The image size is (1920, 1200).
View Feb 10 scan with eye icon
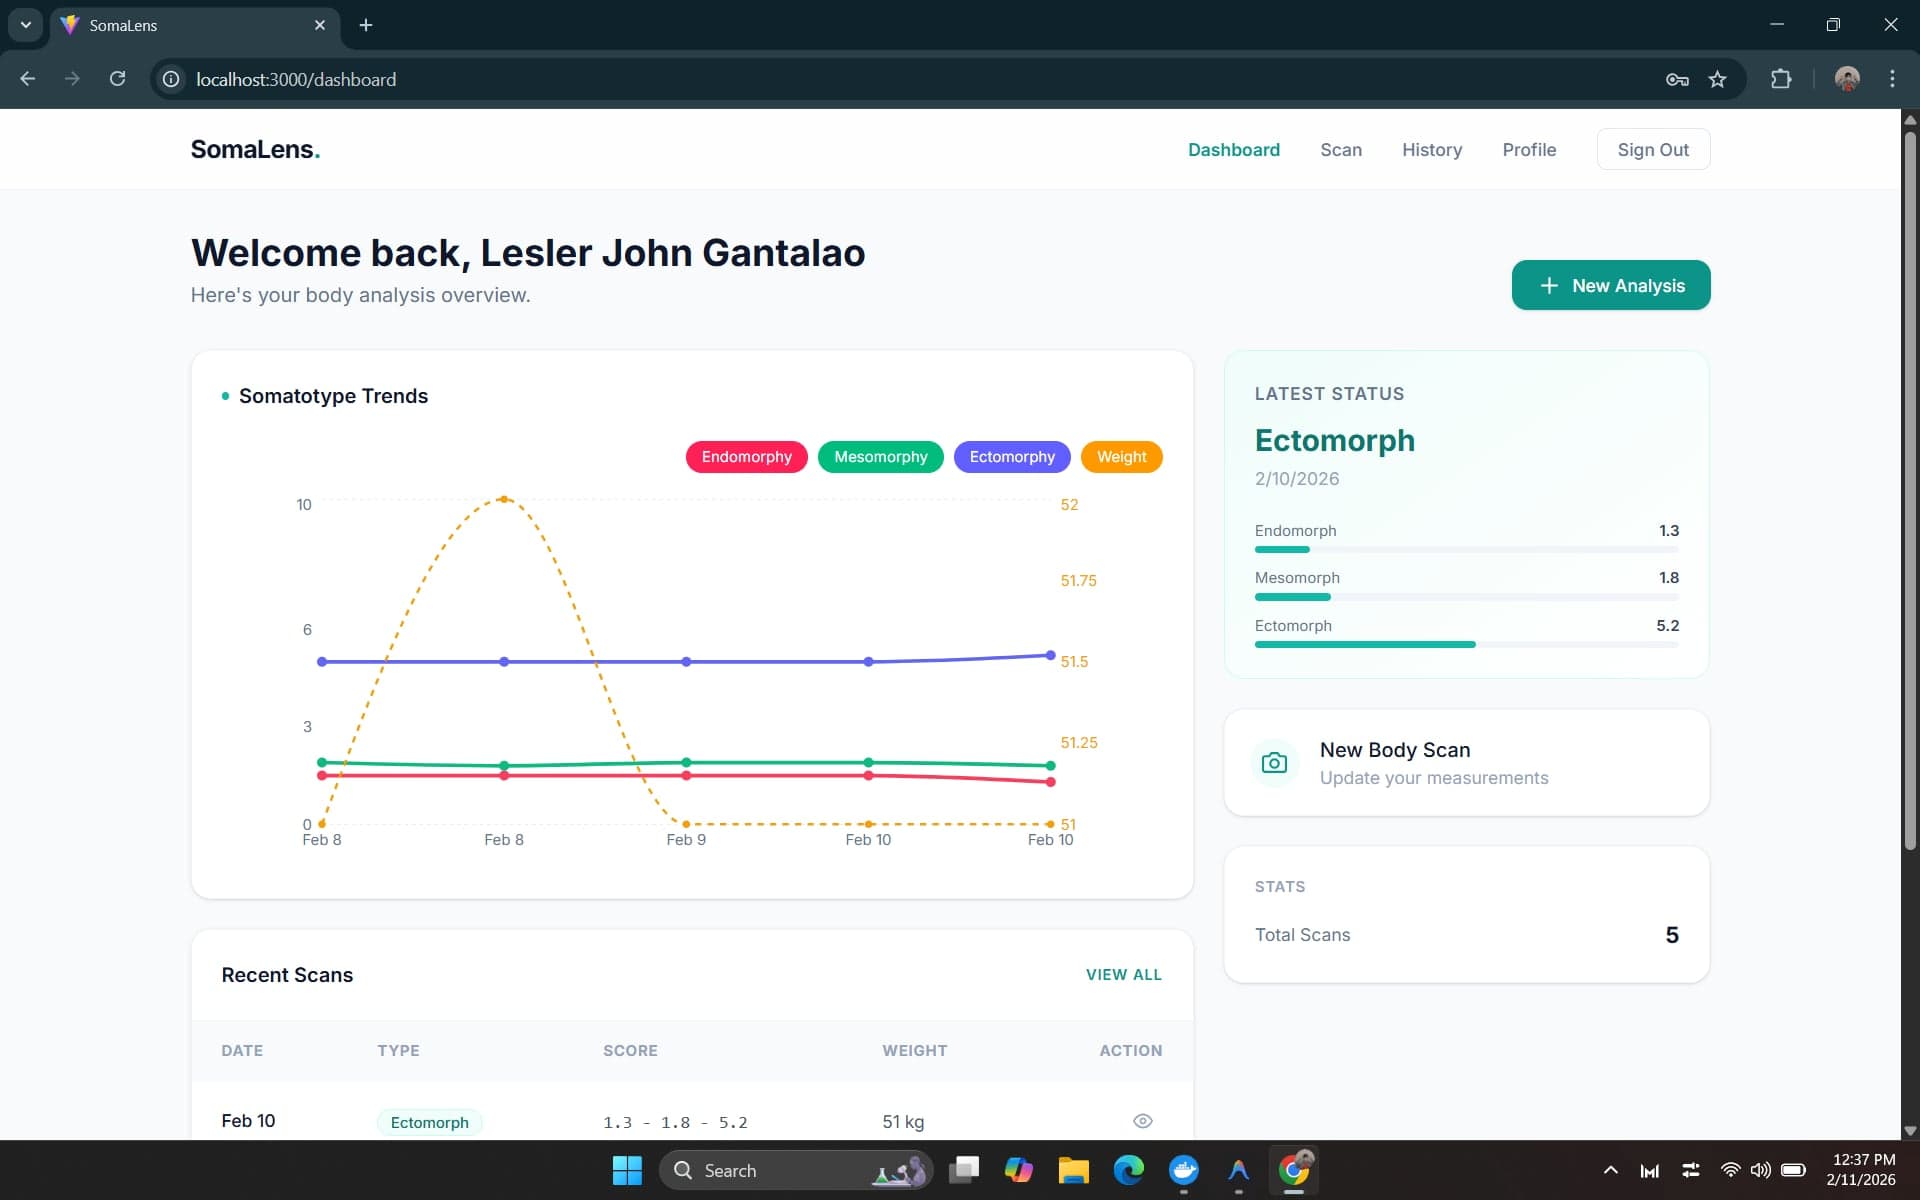coord(1143,1121)
